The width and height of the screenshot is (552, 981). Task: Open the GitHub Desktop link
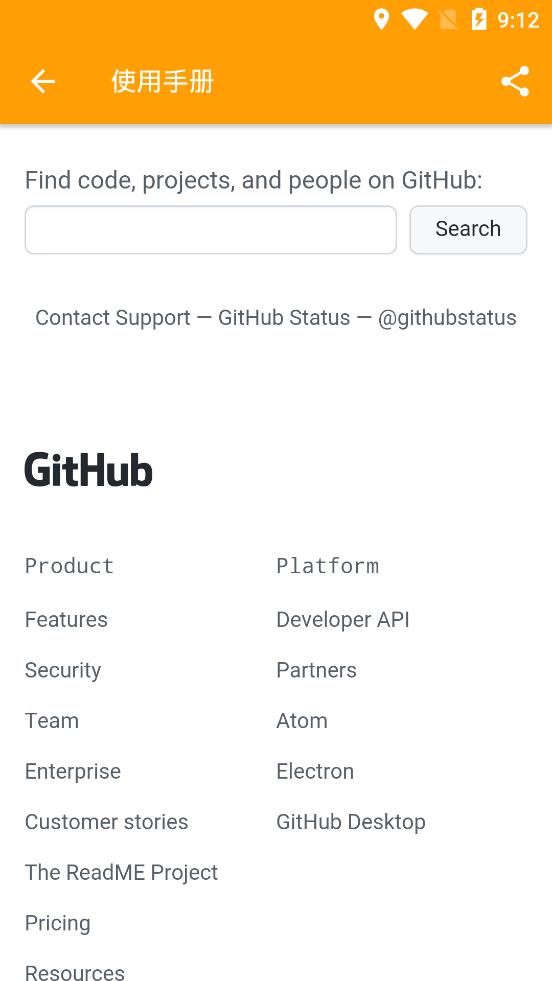coord(351,821)
